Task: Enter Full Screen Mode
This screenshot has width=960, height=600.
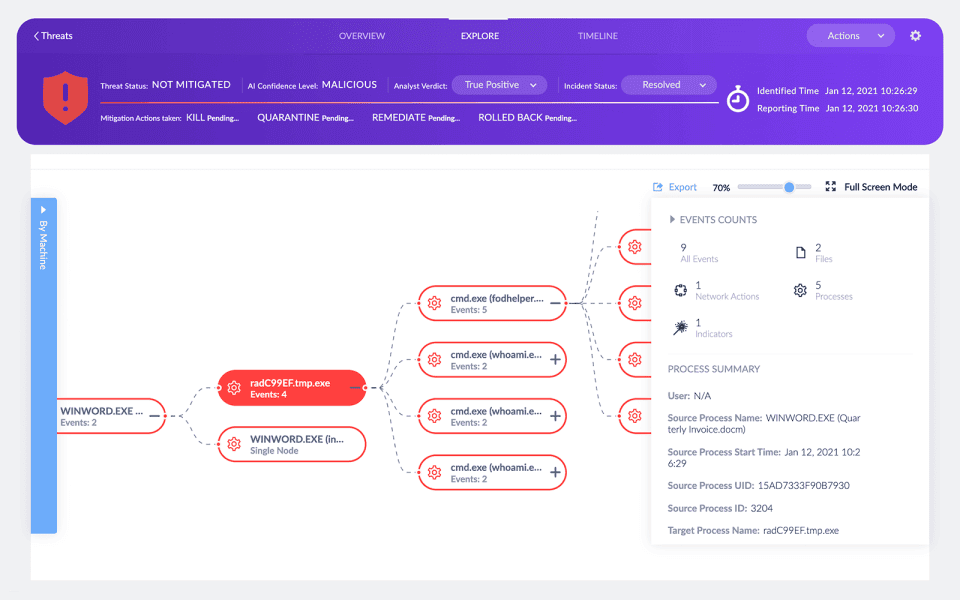Action: coord(830,186)
